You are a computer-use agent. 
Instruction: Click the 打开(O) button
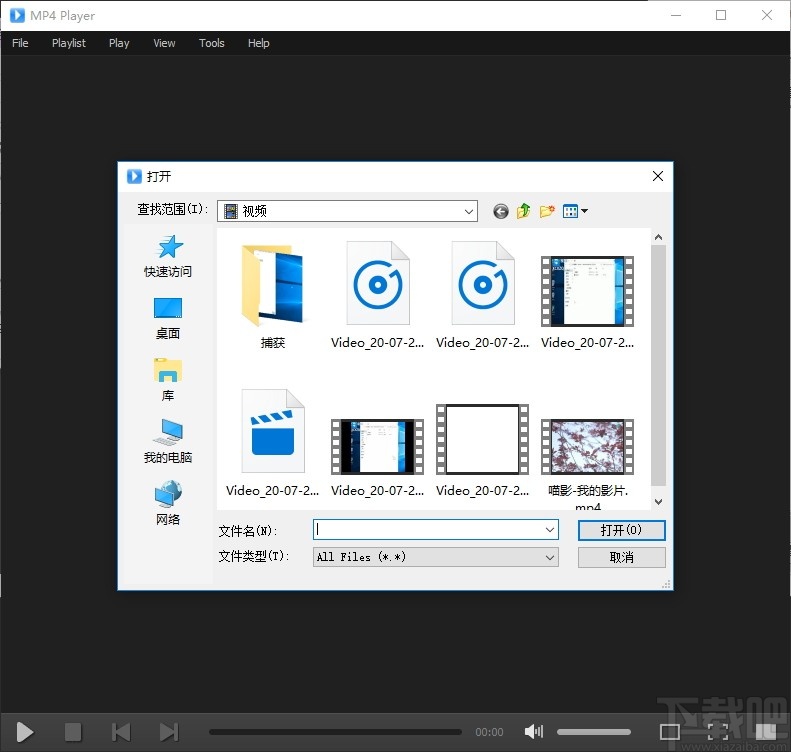point(622,530)
